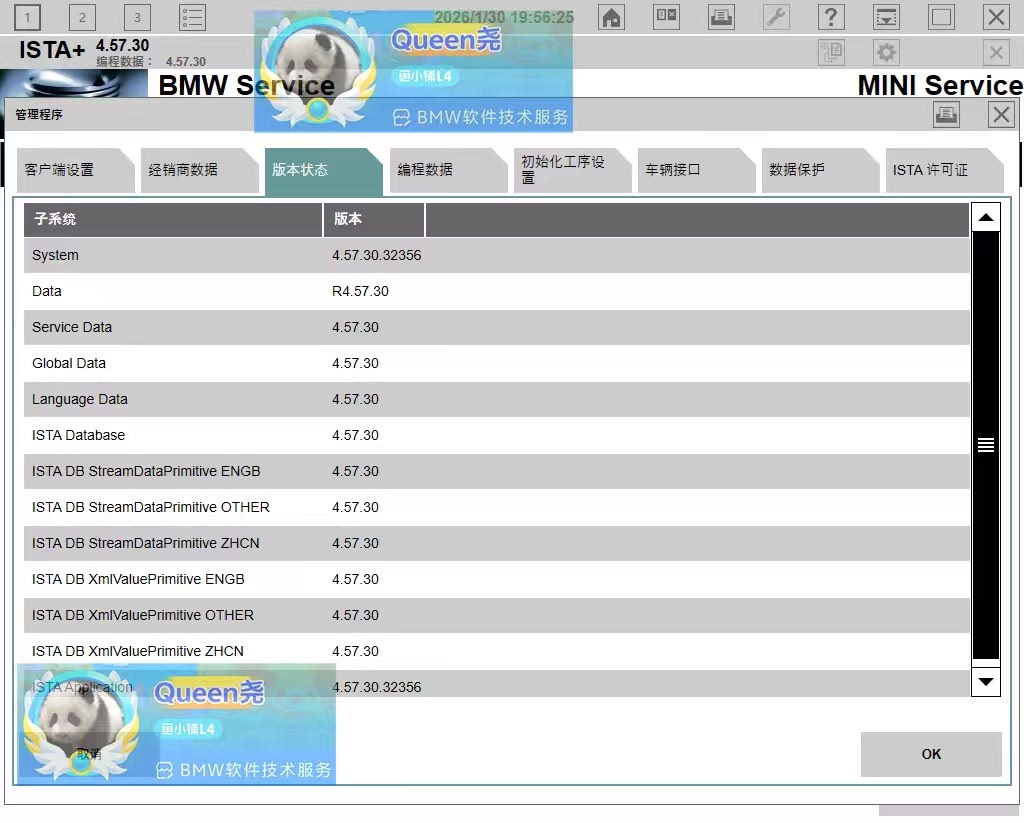Click the ISTA+ version label 4.57.30
Image resolution: width=1024 pixels, height=823 pixels.
(122, 46)
